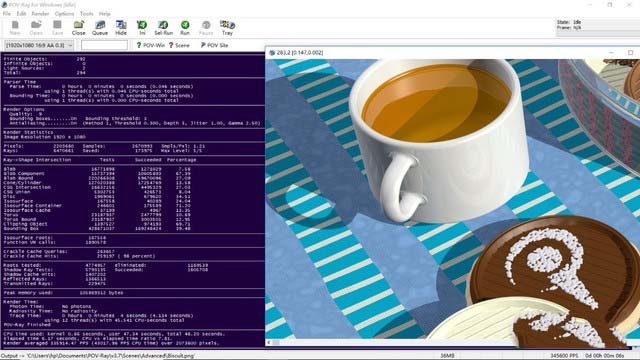
Task: Click the rendered biscuit scene image
Action: pos(453,199)
